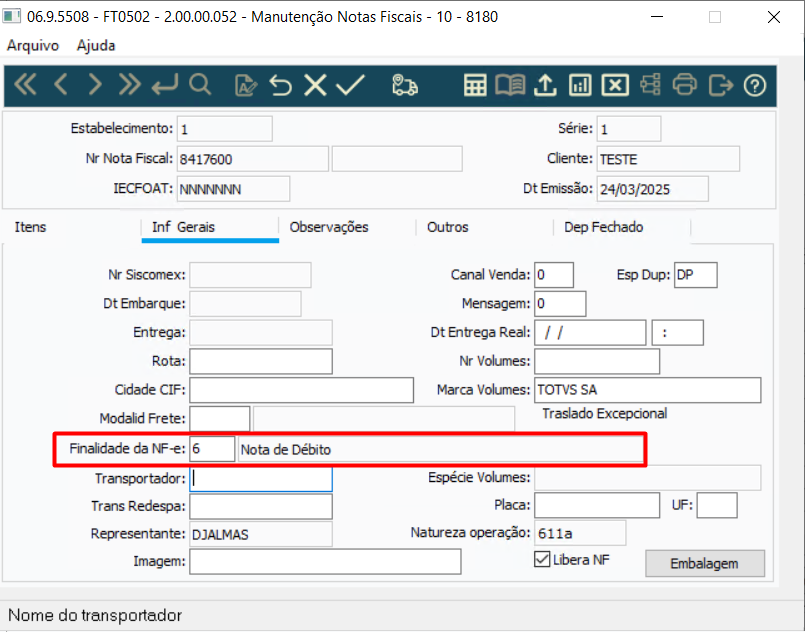
Task: Click the Dt Emissão value 24/03/2025
Action: click(653, 189)
